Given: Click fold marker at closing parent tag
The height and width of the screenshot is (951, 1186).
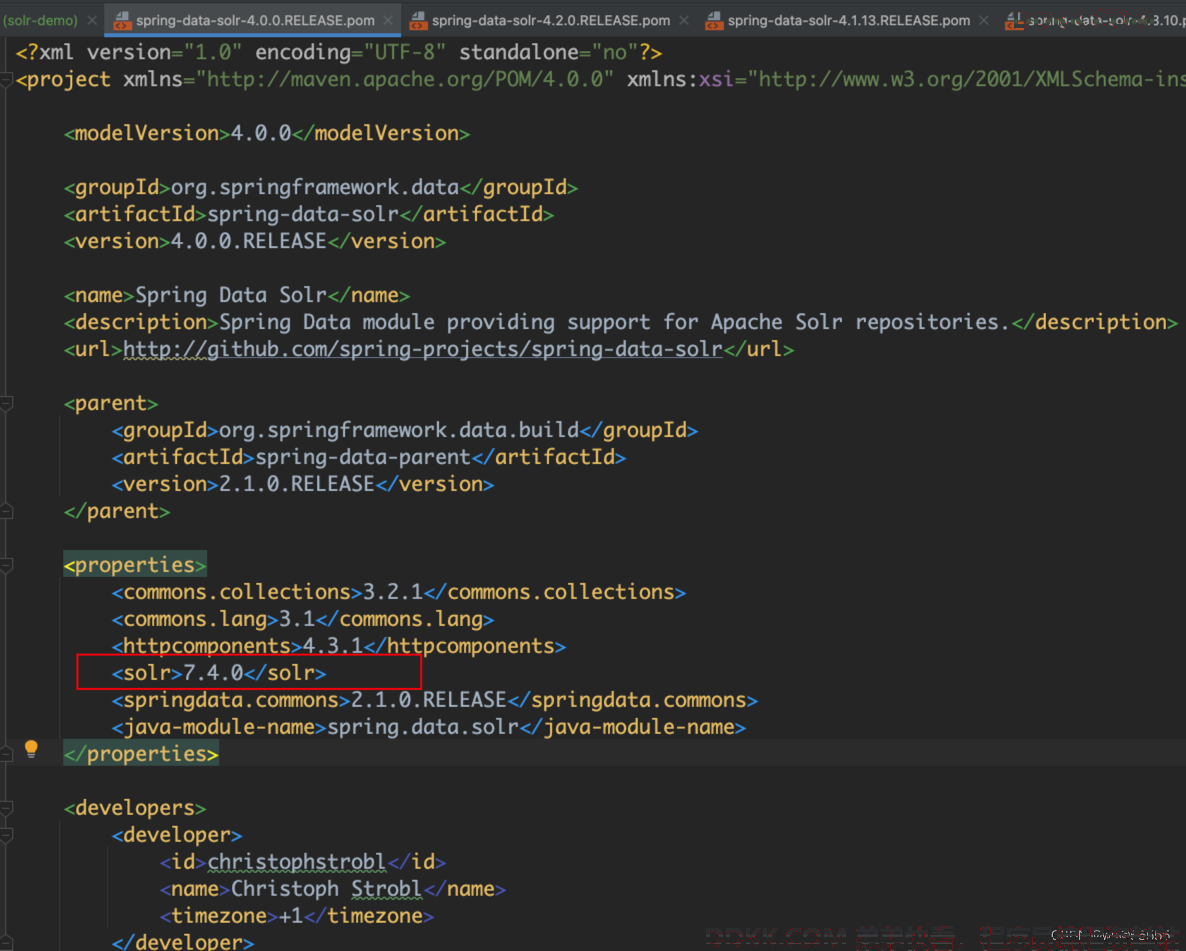Looking at the screenshot, I should pyautogui.click(x=6, y=511).
